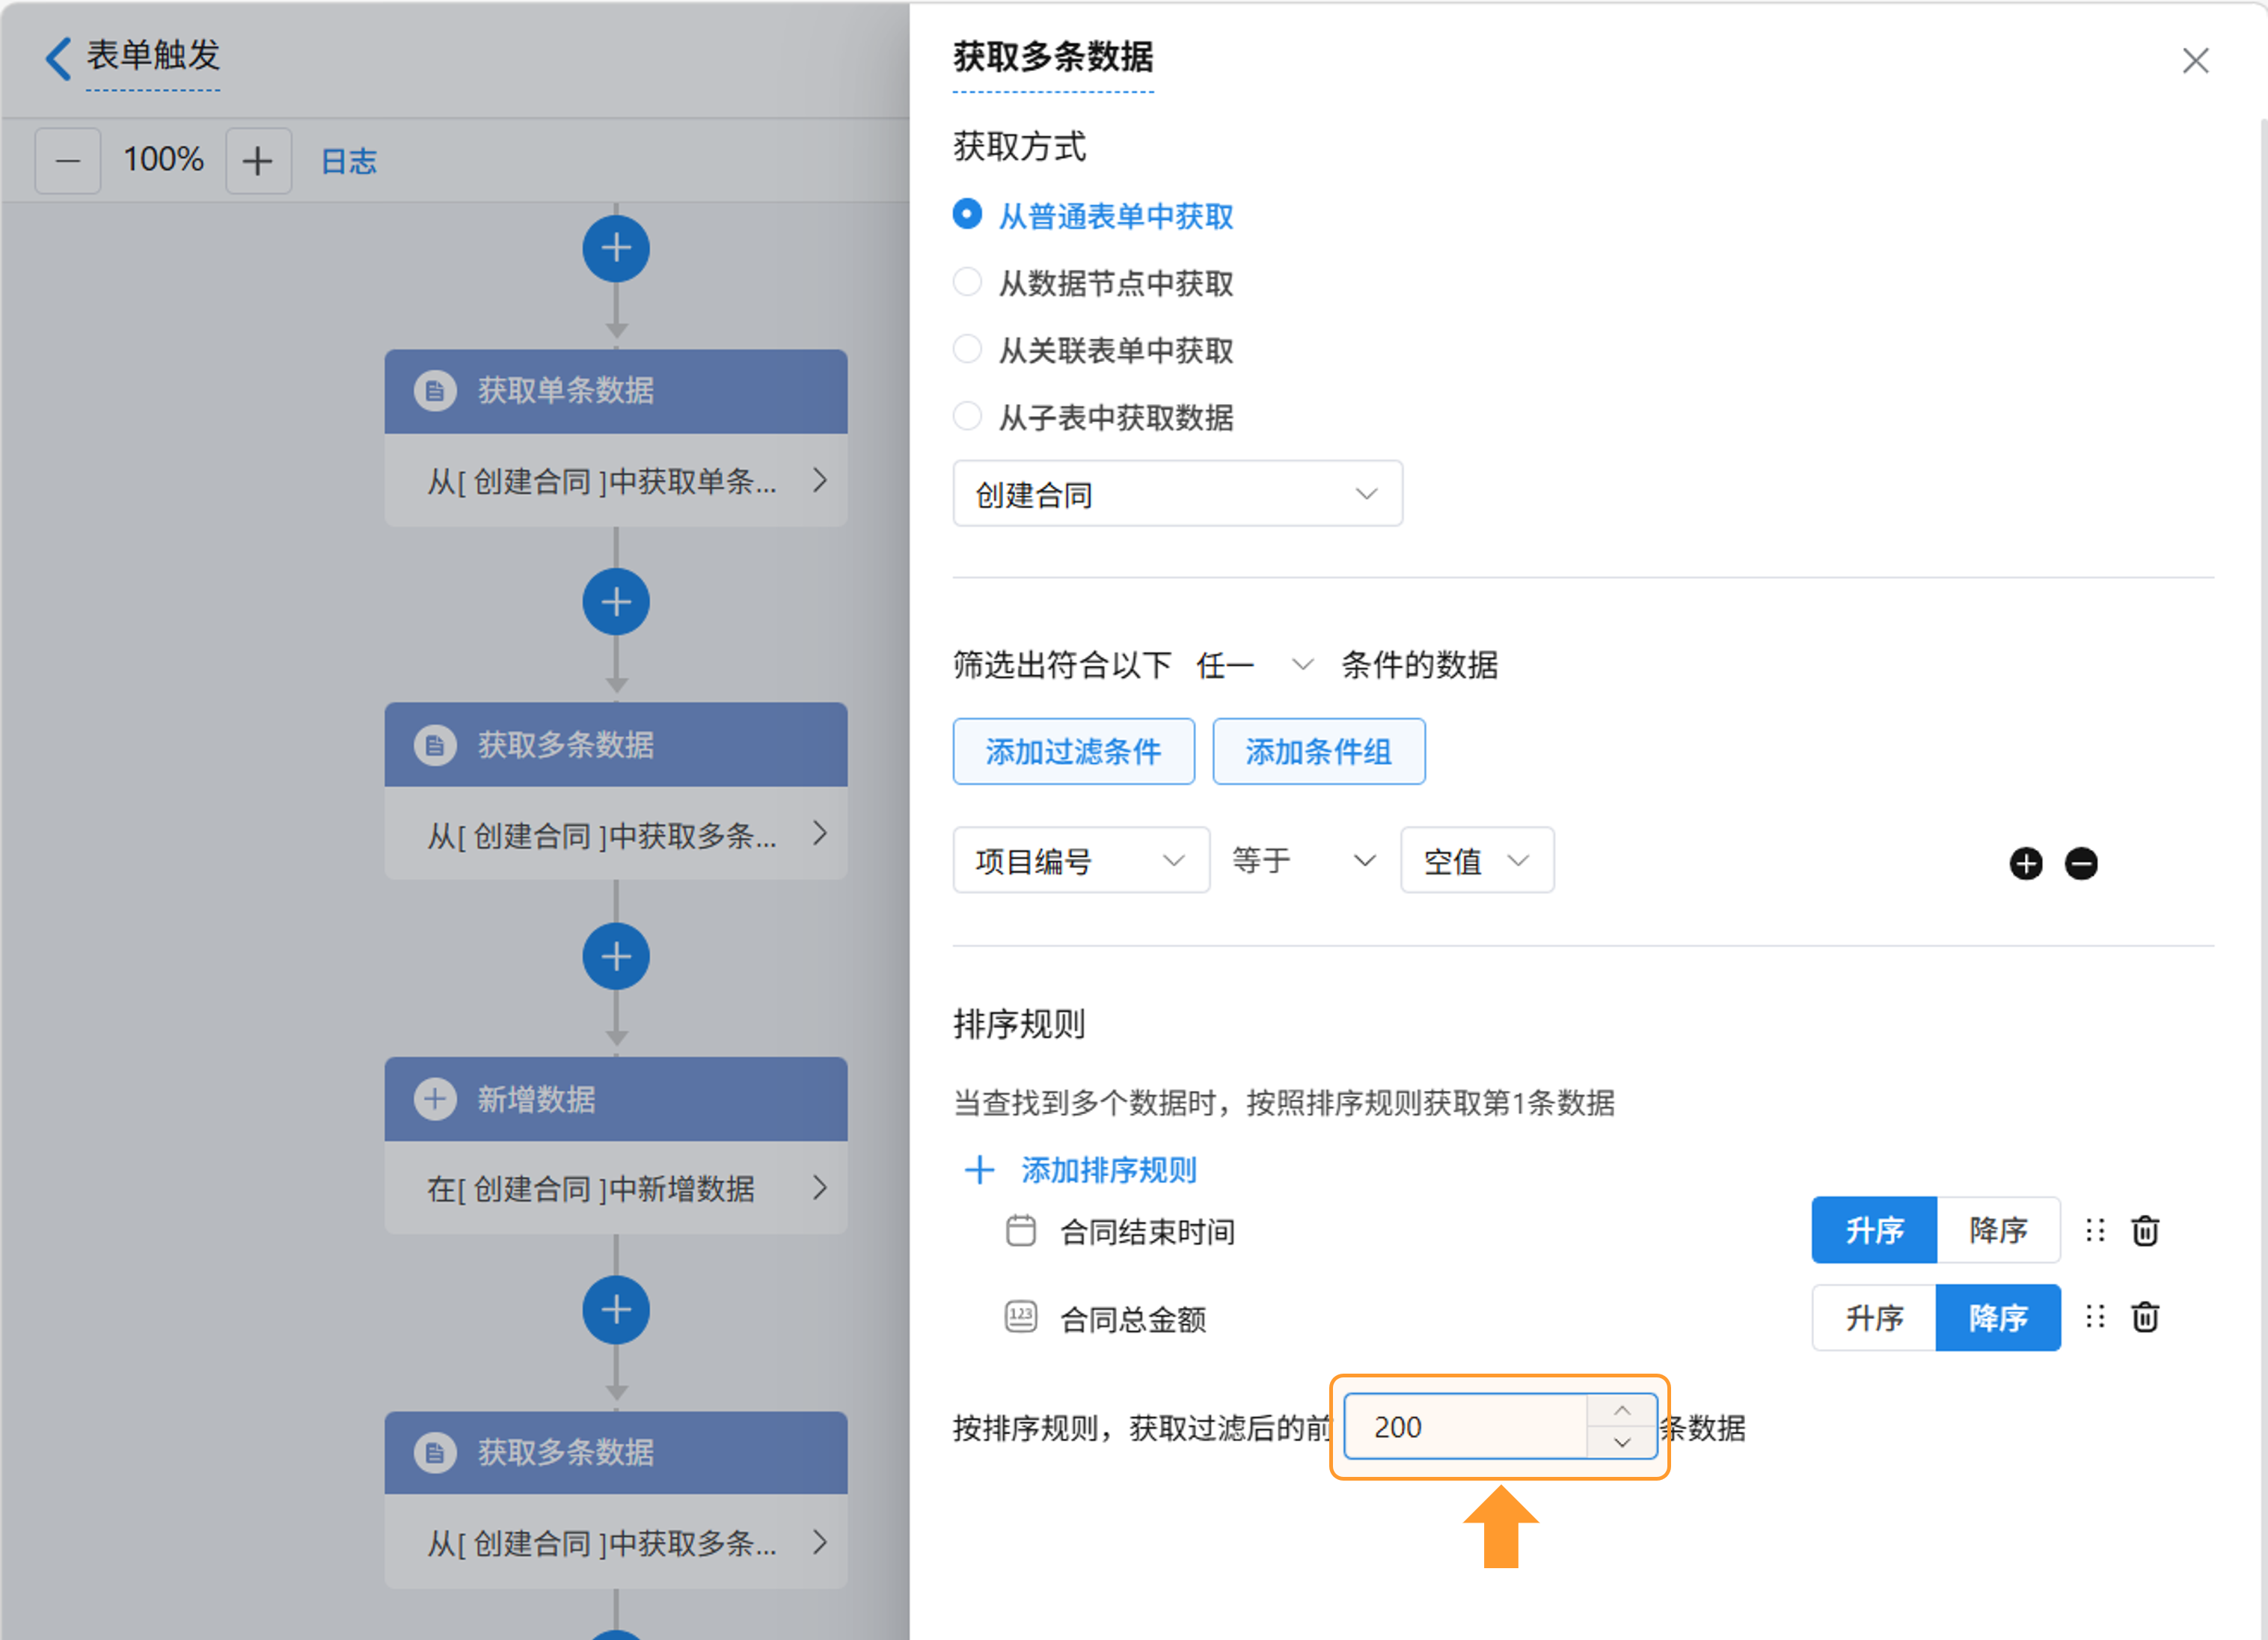Image resolution: width=2268 pixels, height=1640 pixels.
Task: Set 合同结束时间 sort to 降序
Action: pyautogui.click(x=1997, y=1230)
